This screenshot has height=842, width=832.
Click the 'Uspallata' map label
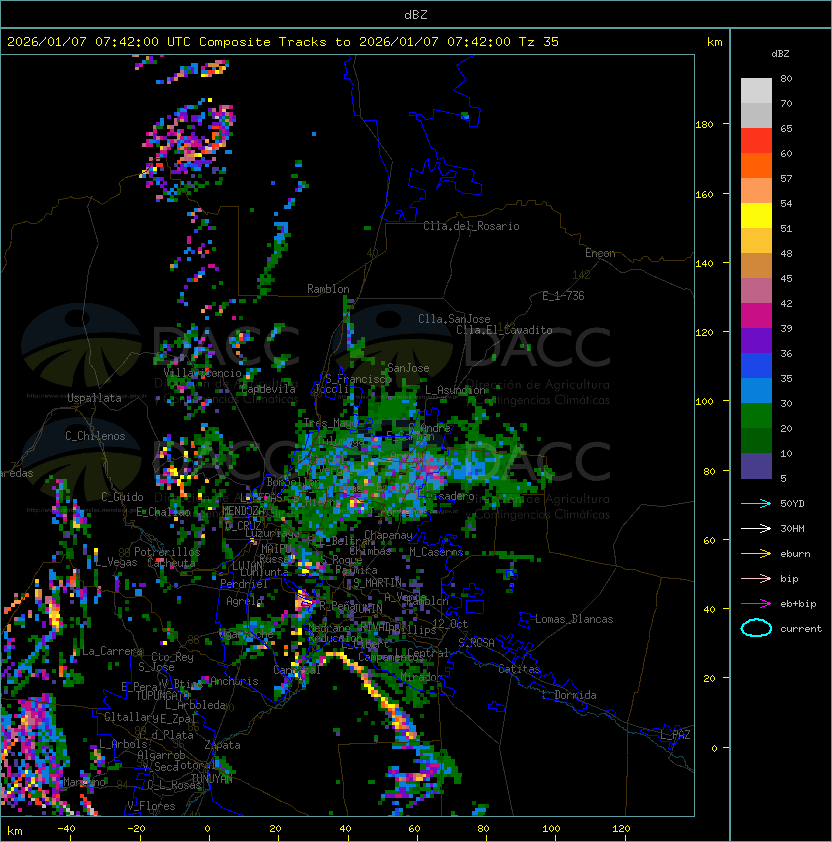[94, 398]
